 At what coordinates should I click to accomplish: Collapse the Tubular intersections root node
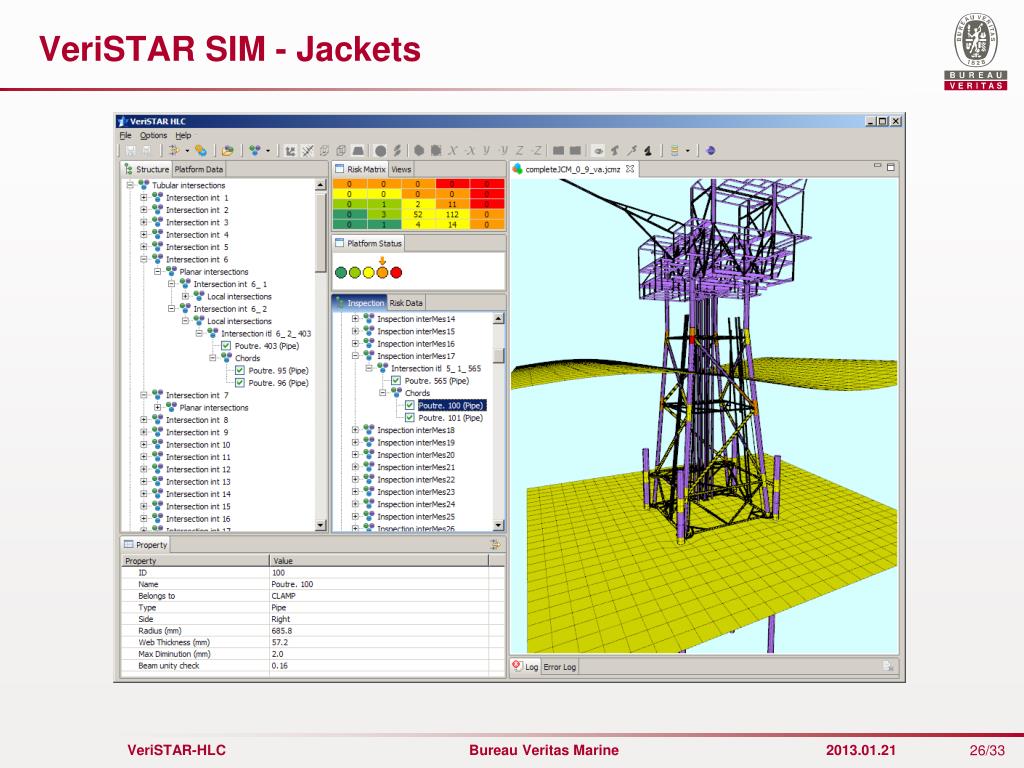(x=130, y=185)
